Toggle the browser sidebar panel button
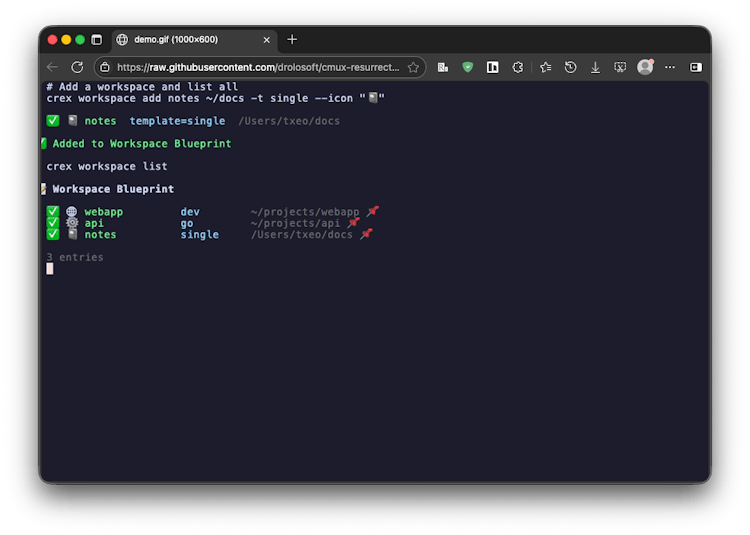The height and width of the screenshot is (535, 750). (x=695, y=67)
